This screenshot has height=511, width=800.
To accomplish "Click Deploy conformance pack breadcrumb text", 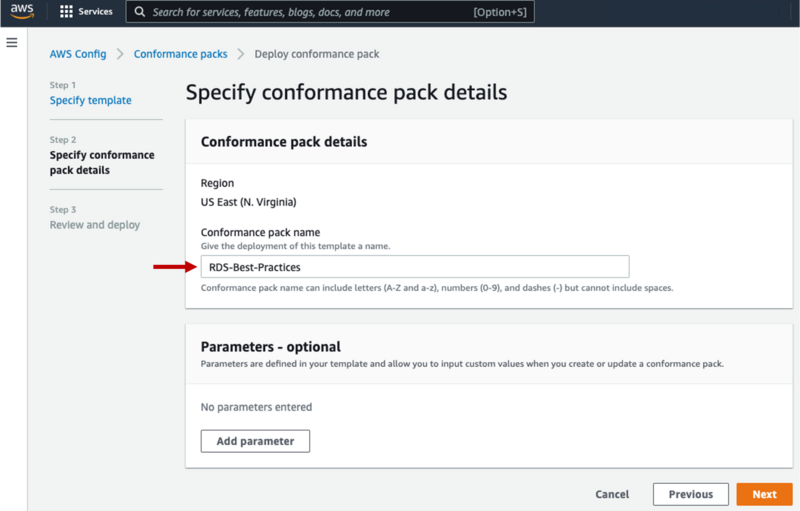I will coord(317,54).
